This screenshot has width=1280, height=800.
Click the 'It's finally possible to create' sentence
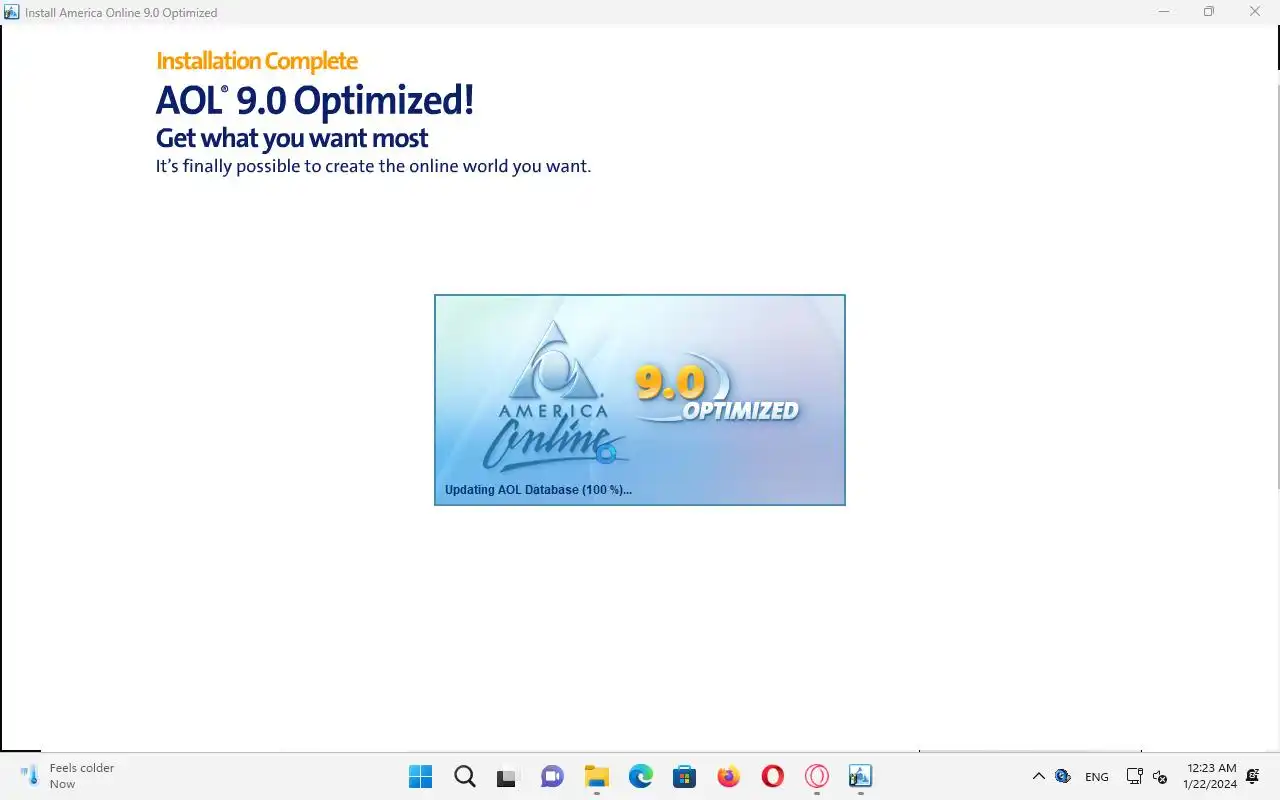(x=374, y=166)
